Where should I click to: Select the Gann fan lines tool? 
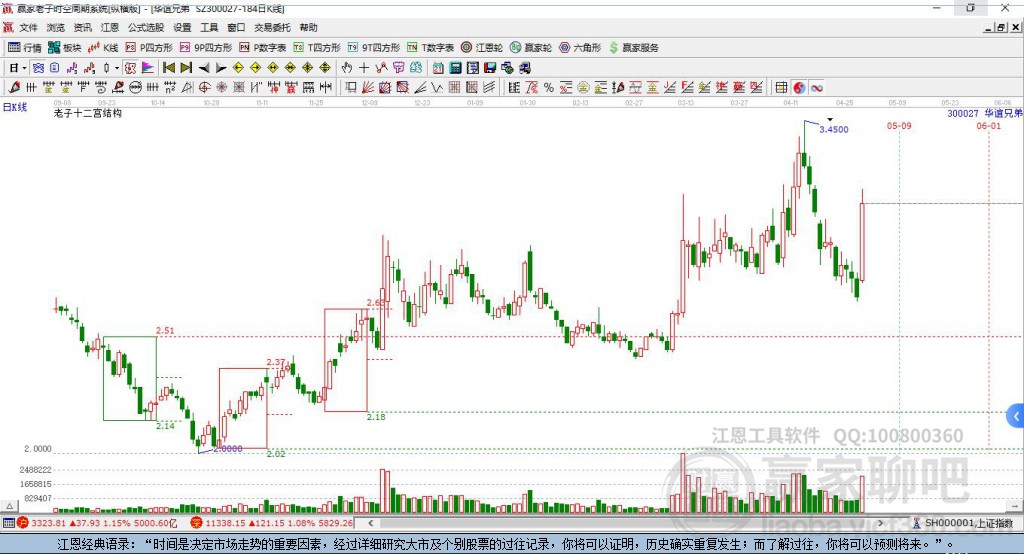tap(368, 88)
